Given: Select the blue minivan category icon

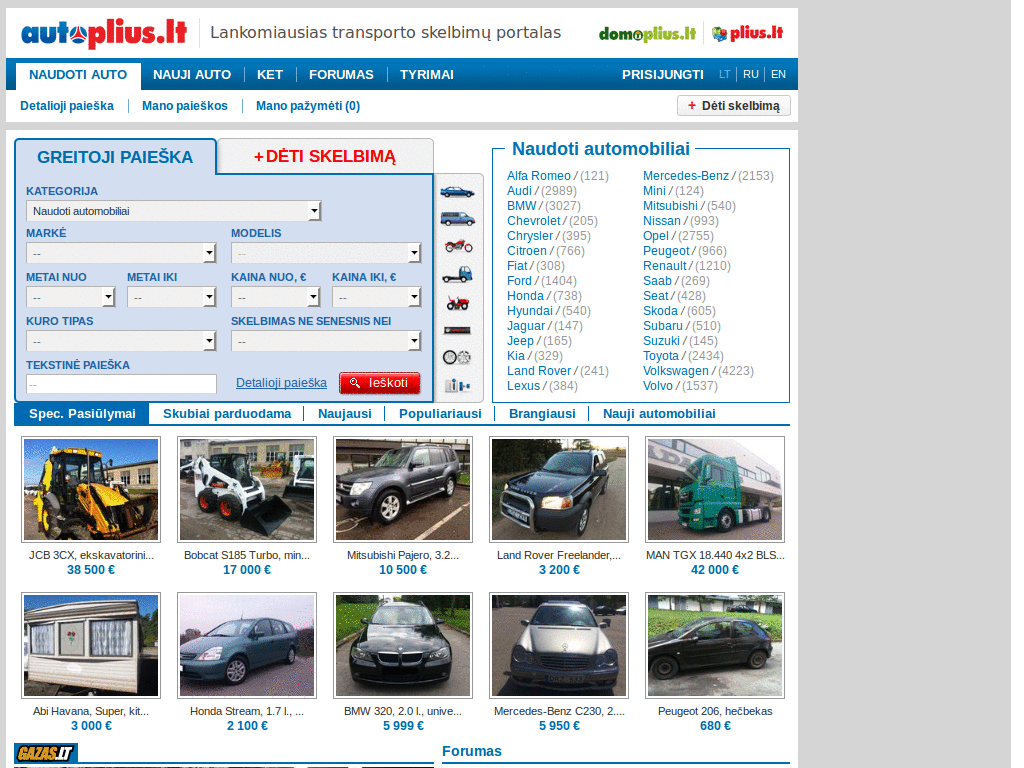Looking at the screenshot, I should click(x=457, y=219).
